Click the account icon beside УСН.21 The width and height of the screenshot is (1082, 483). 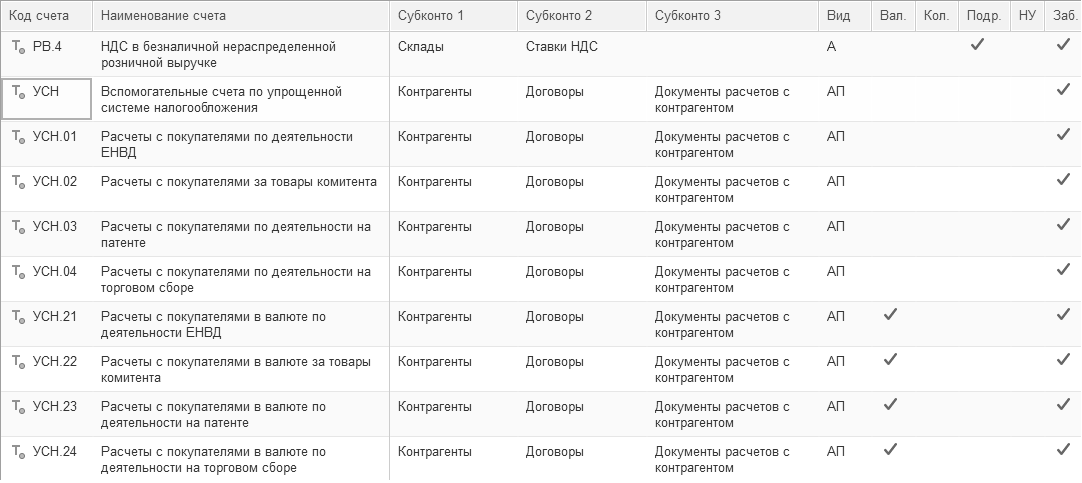(x=18, y=317)
